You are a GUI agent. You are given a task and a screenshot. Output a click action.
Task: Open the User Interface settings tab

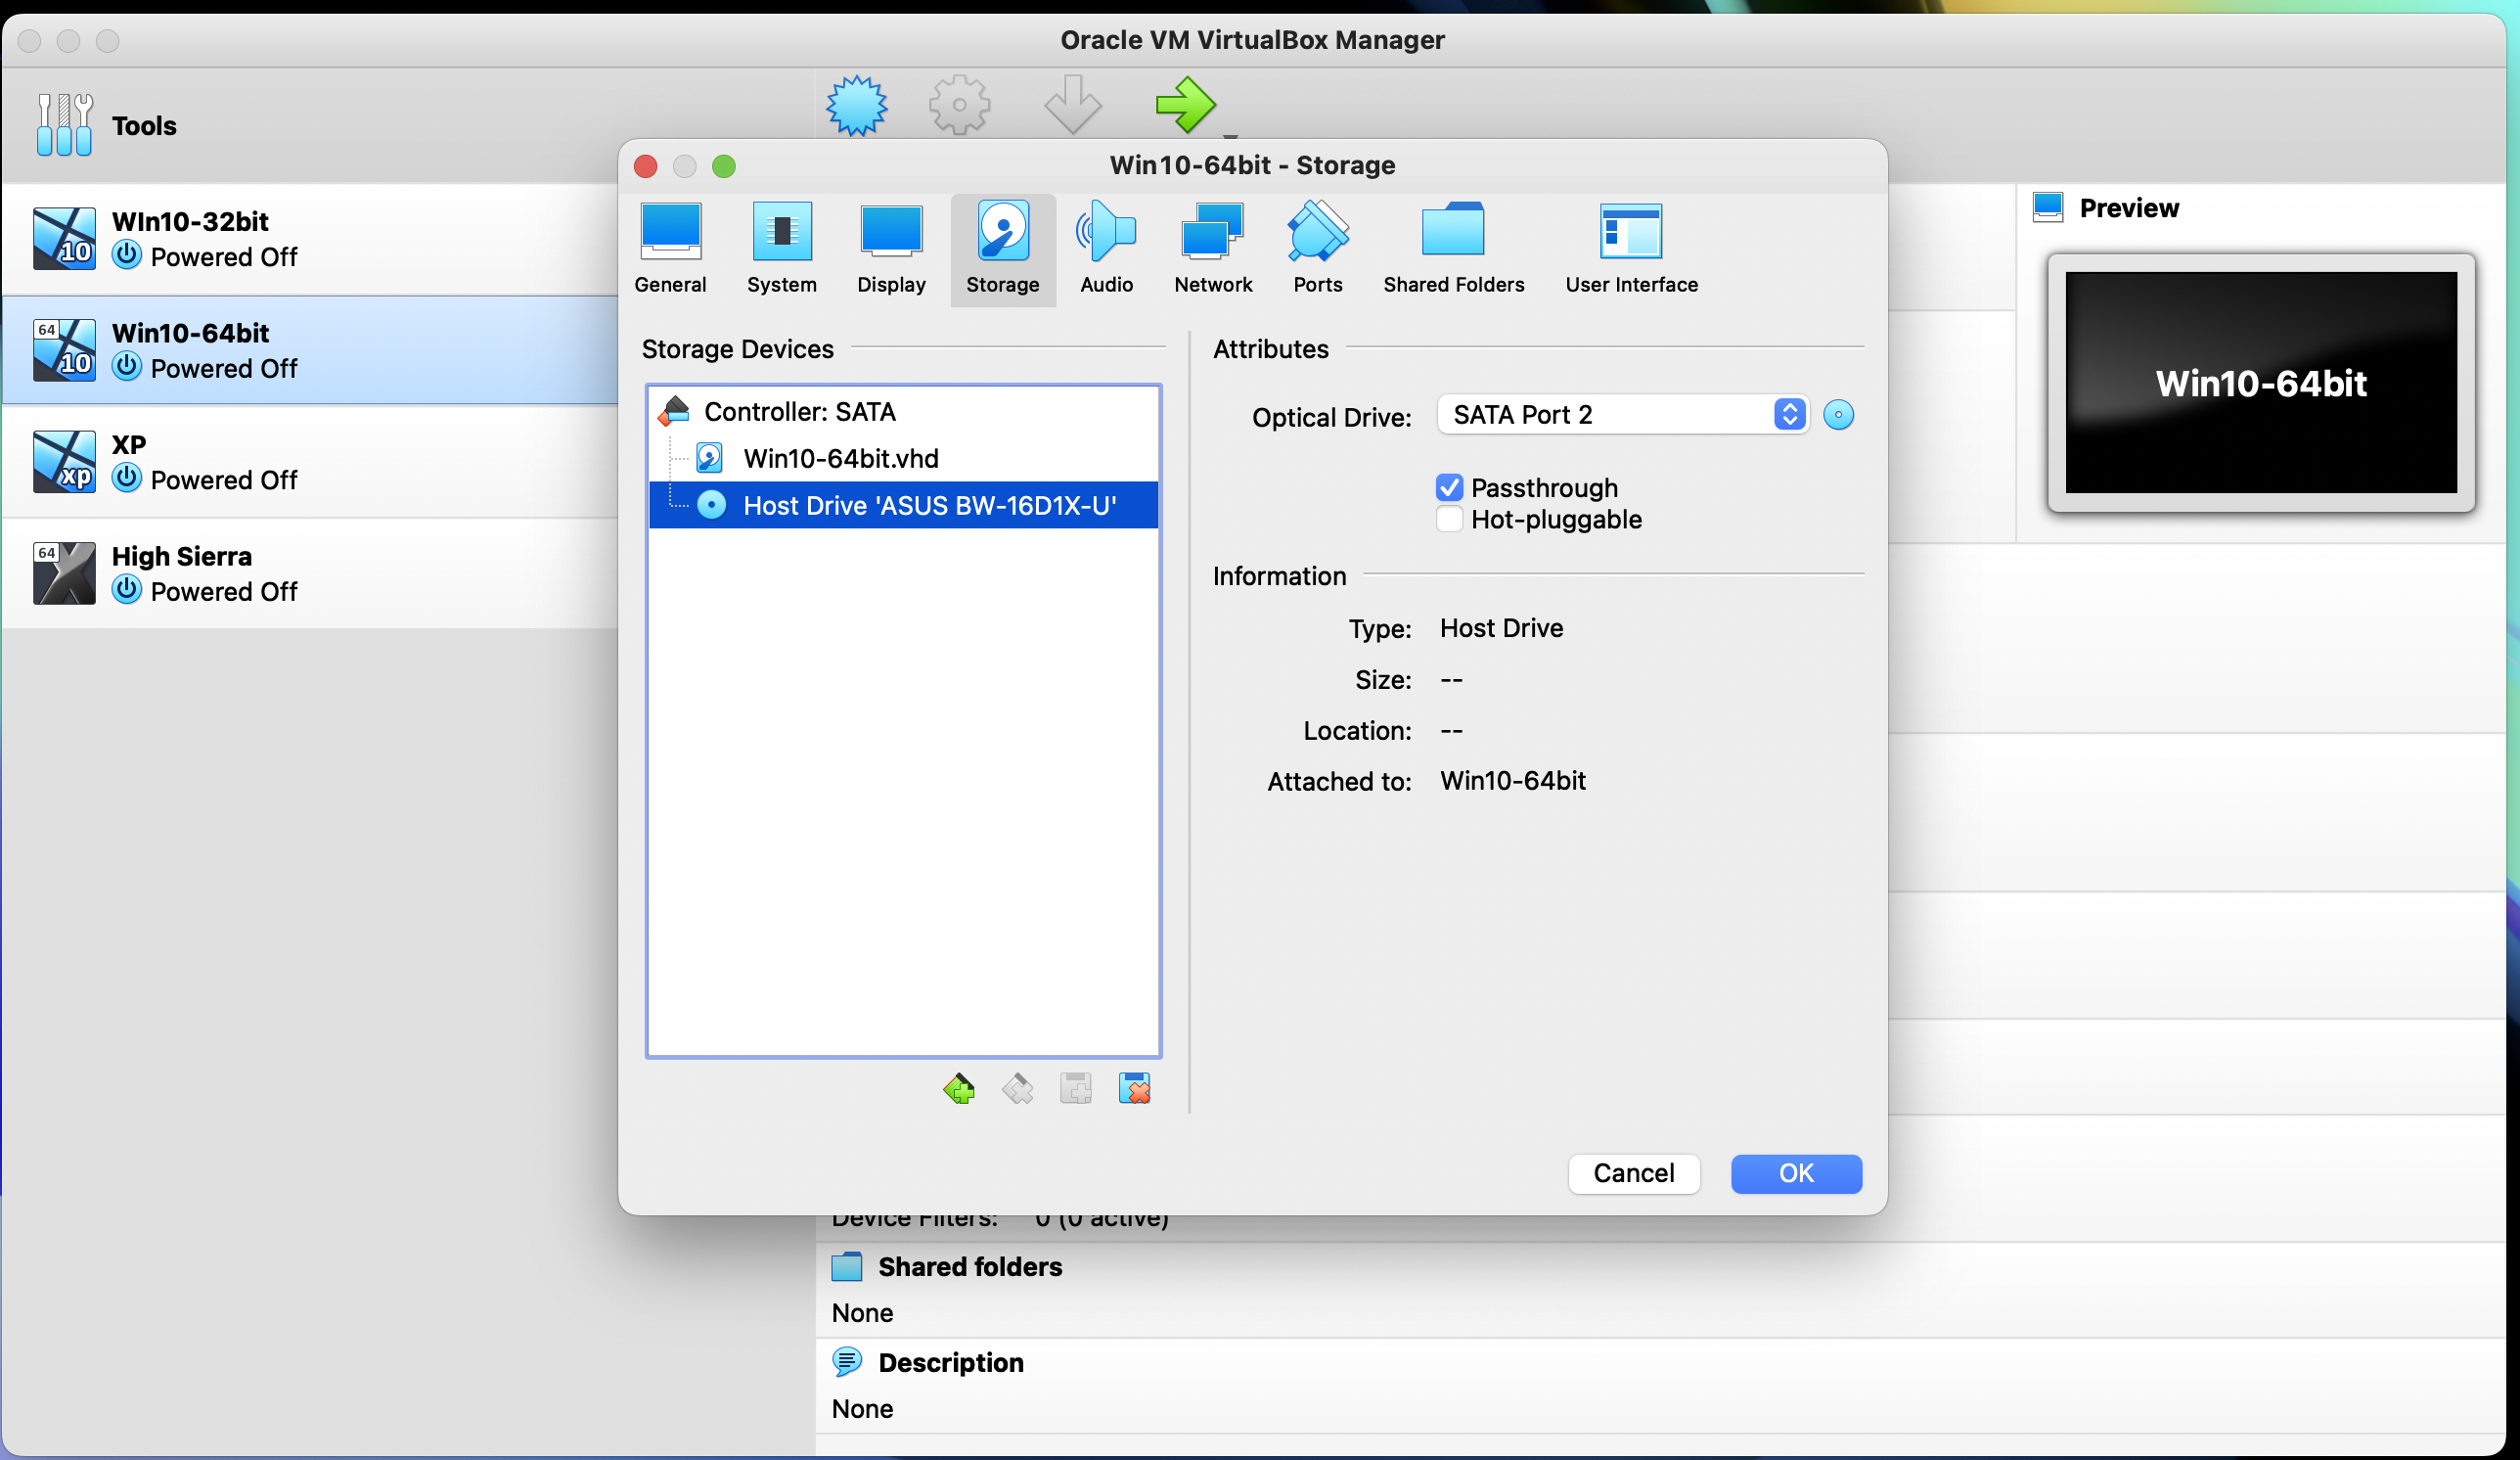[x=1631, y=249]
